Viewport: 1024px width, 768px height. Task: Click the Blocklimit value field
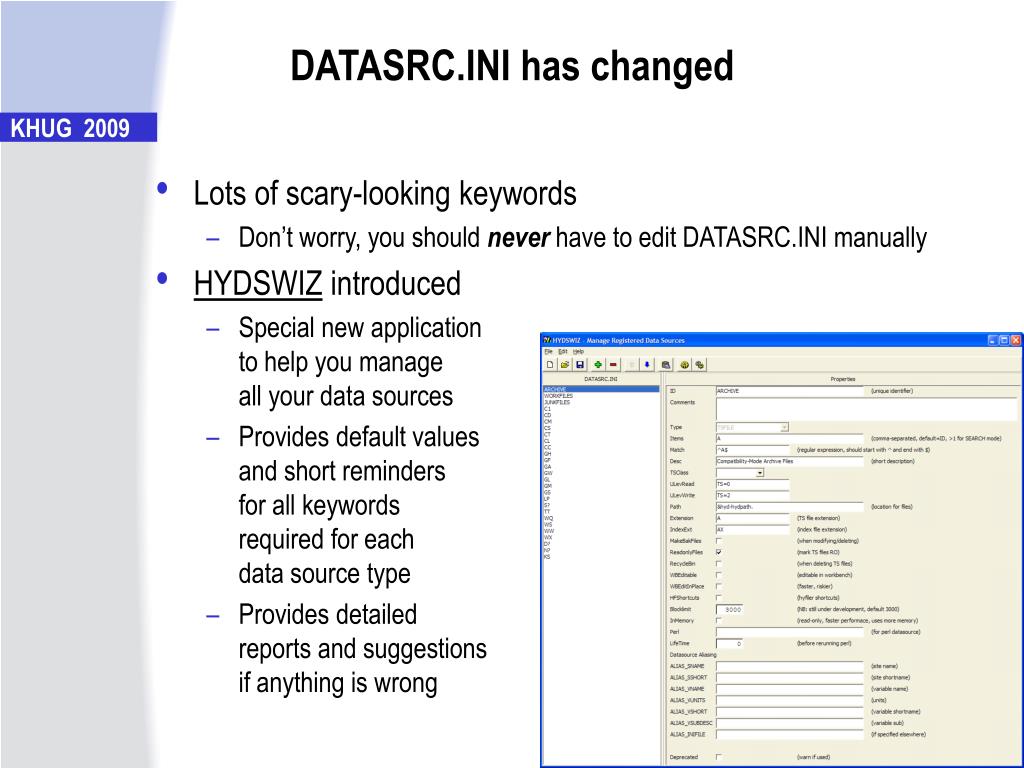pyautogui.click(x=729, y=609)
